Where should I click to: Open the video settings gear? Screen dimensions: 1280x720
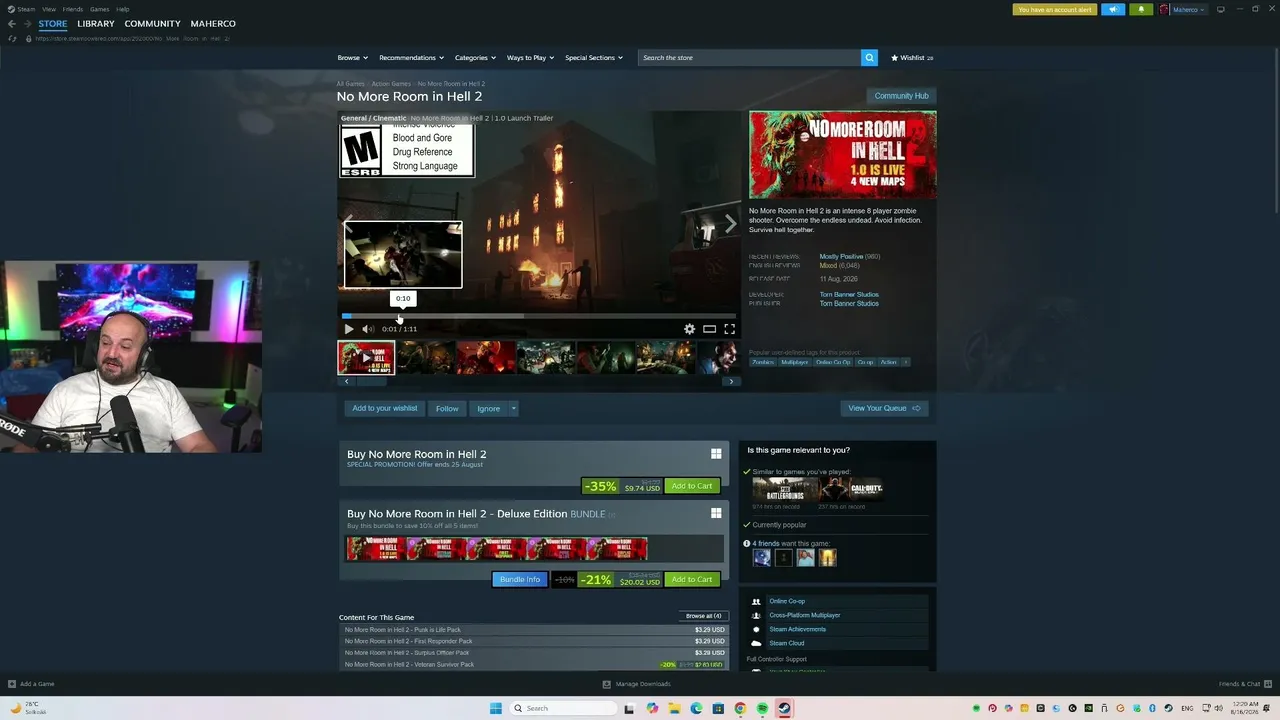[689, 329]
